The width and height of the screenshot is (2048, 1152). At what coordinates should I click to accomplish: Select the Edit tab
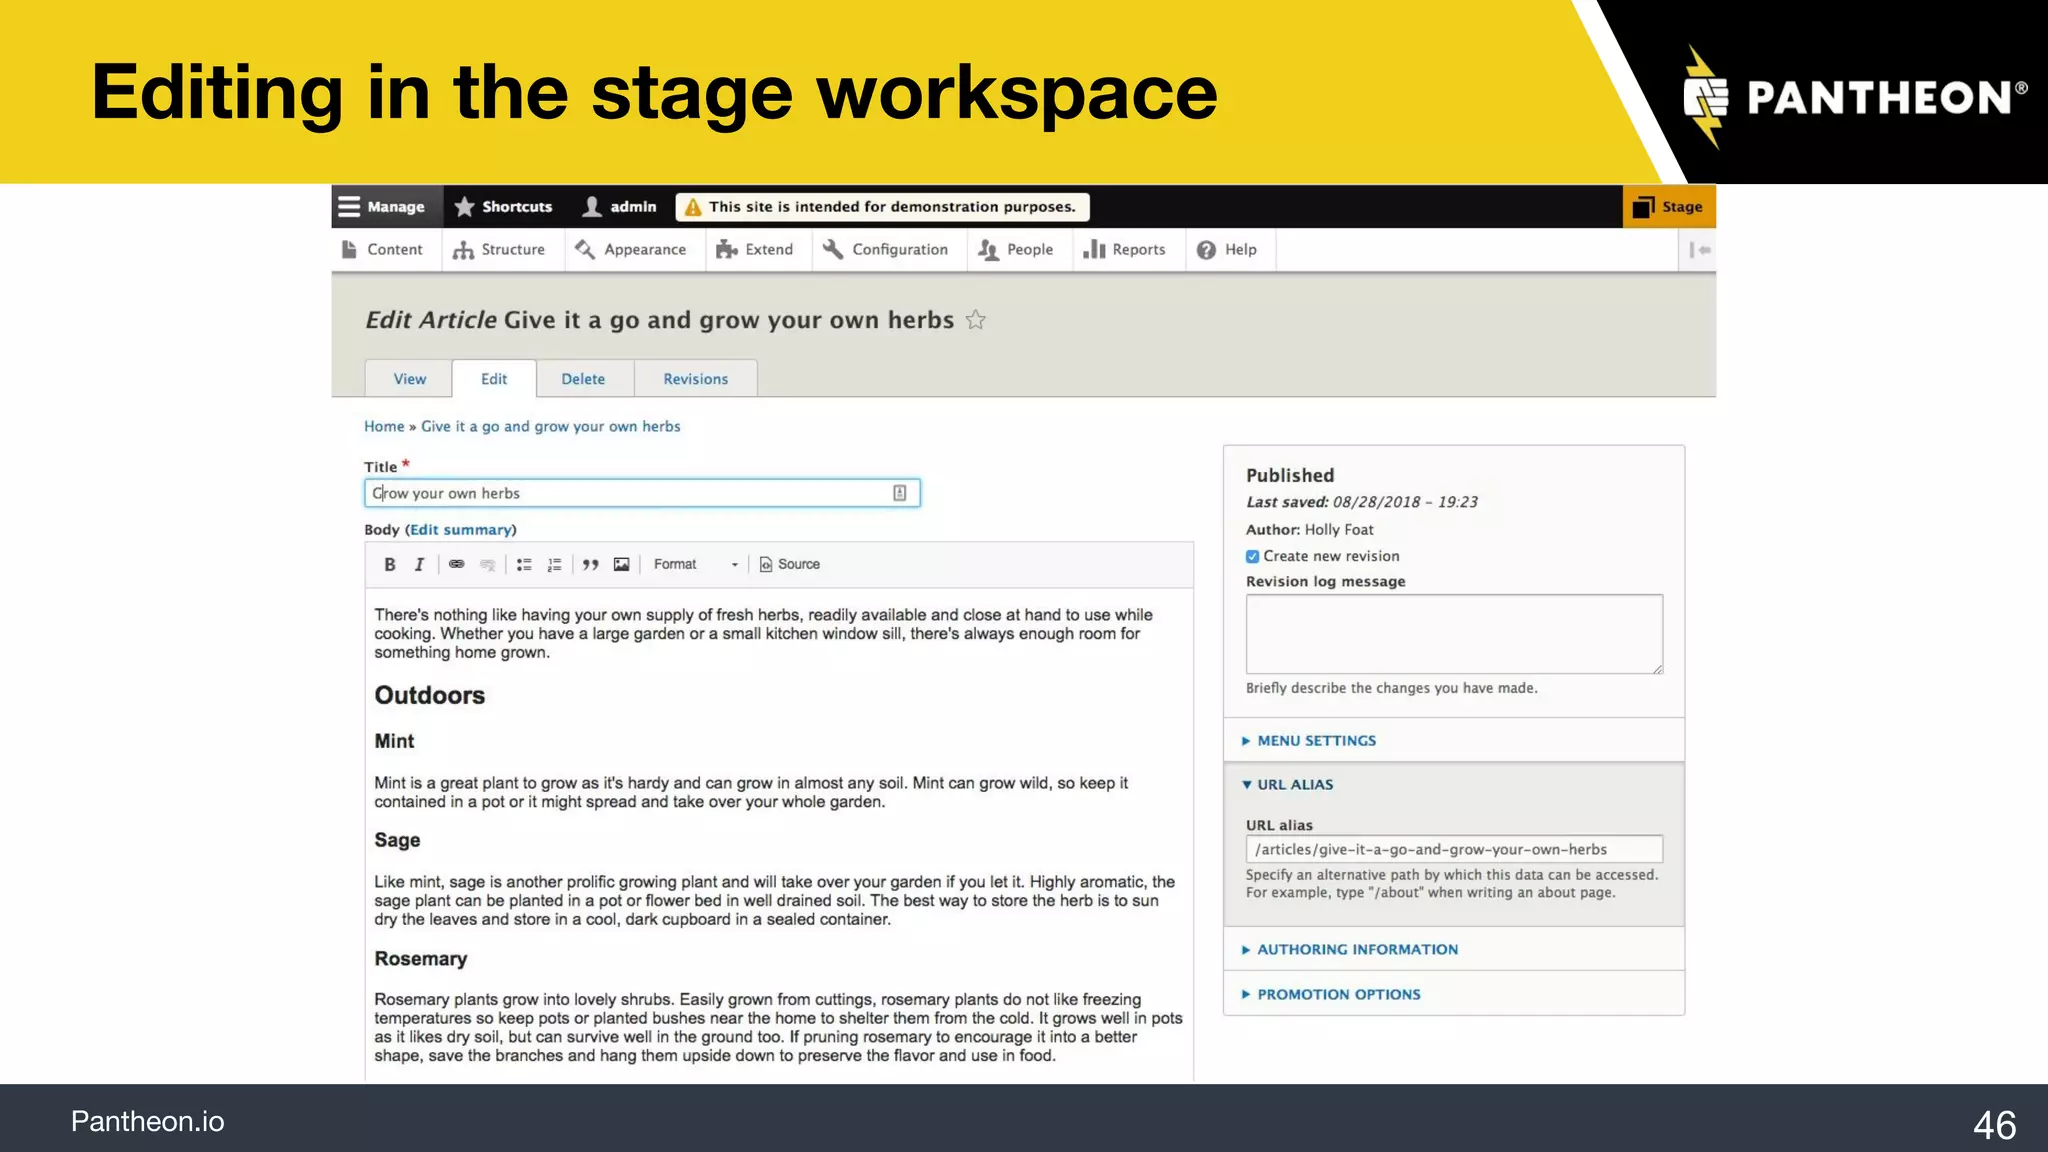coord(494,379)
